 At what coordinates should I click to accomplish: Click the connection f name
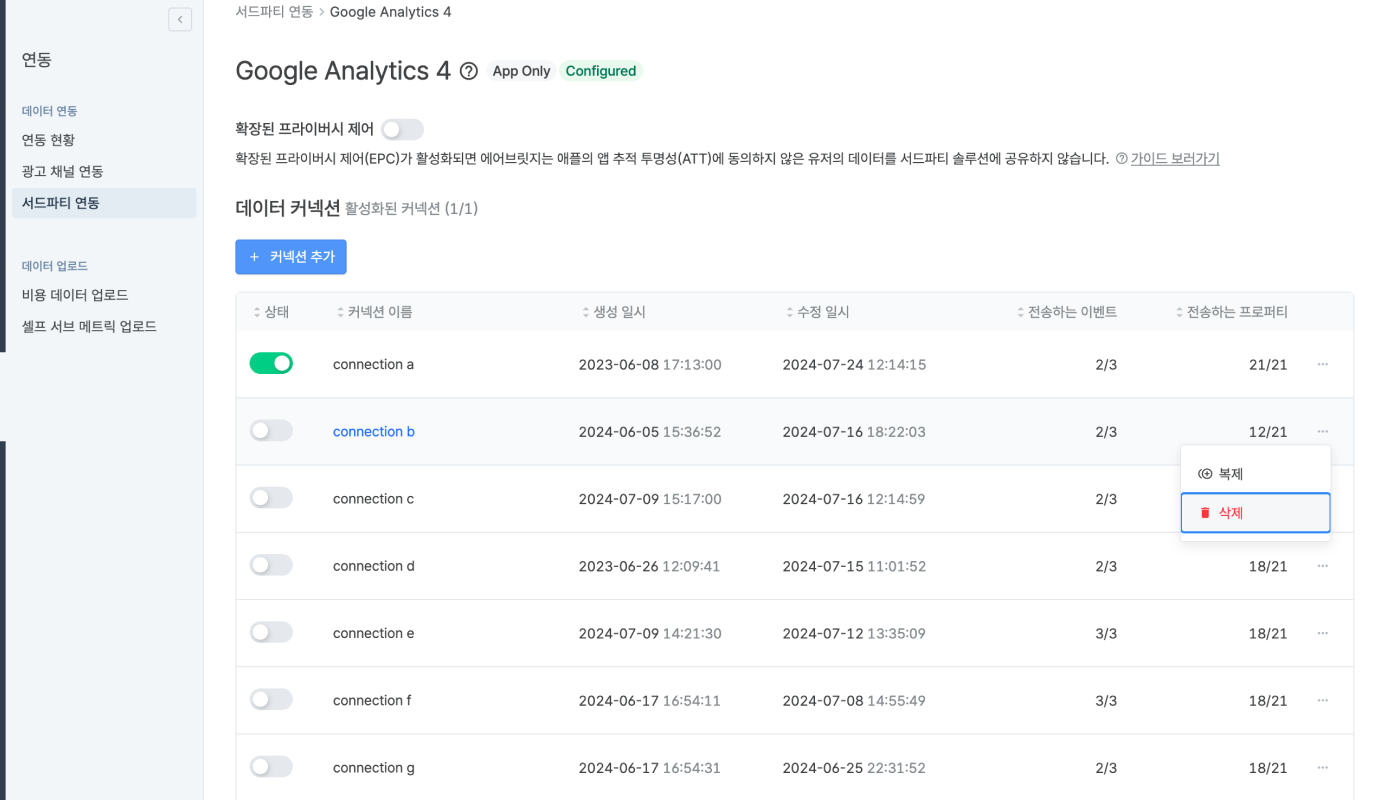tap(372, 700)
